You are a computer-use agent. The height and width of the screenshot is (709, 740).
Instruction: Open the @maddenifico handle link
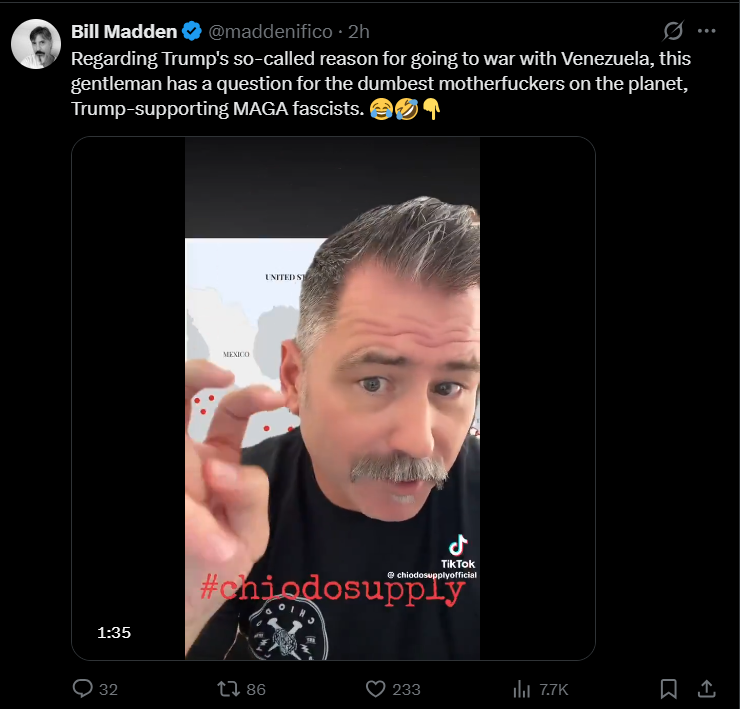[x=270, y=32]
